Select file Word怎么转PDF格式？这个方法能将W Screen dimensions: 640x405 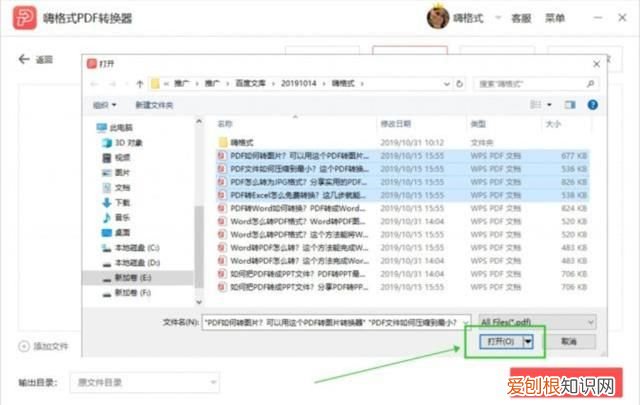click(x=402, y=234)
